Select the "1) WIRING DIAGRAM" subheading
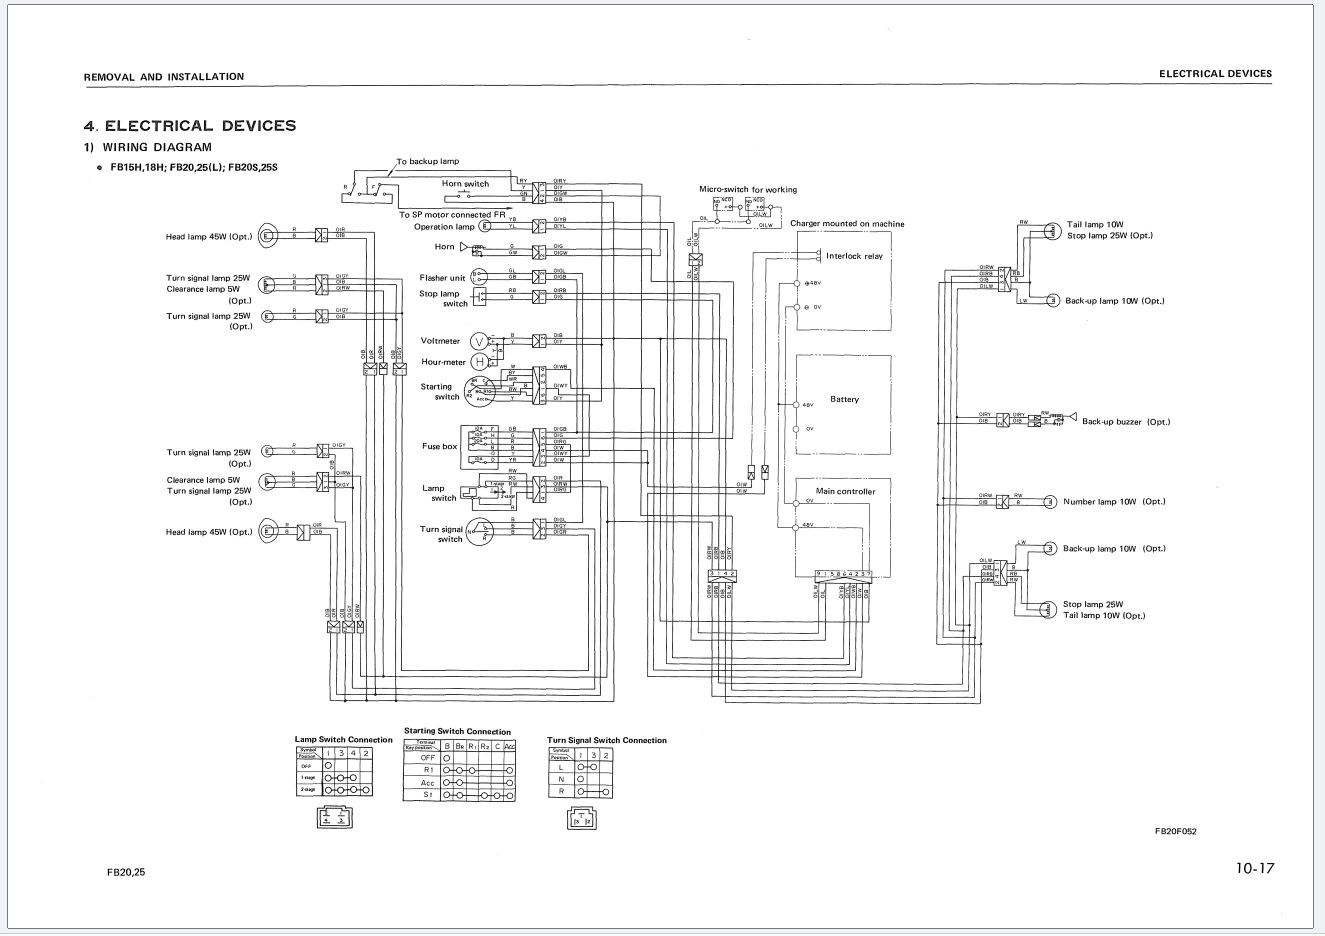This screenshot has height=936, width=1325. [148, 147]
